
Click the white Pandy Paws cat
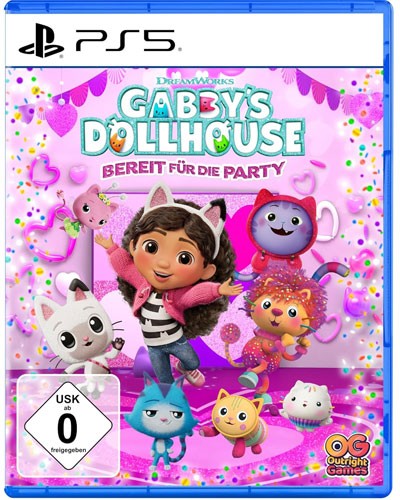click(x=78, y=333)
